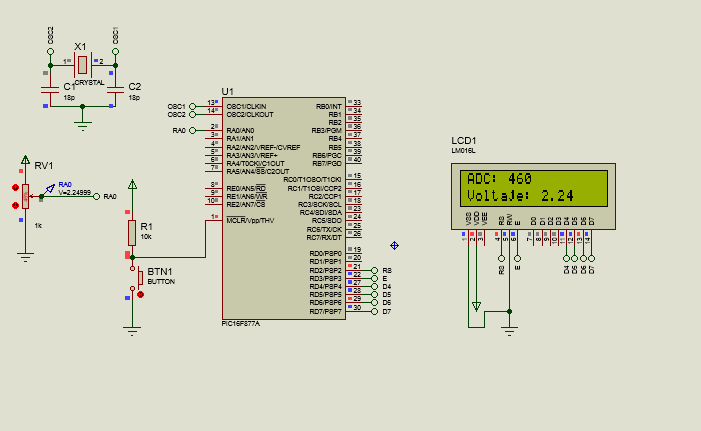Select the power terminal above RV1

(25, 160)
